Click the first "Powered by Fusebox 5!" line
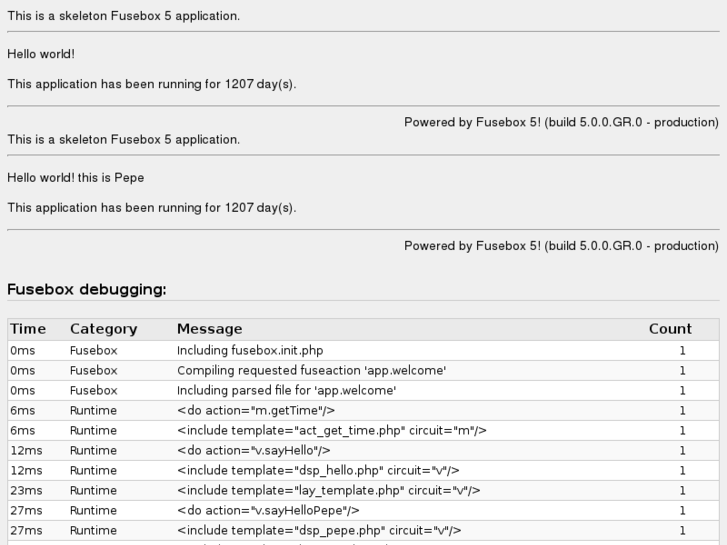727x545 pixels. tap(561, 122)
